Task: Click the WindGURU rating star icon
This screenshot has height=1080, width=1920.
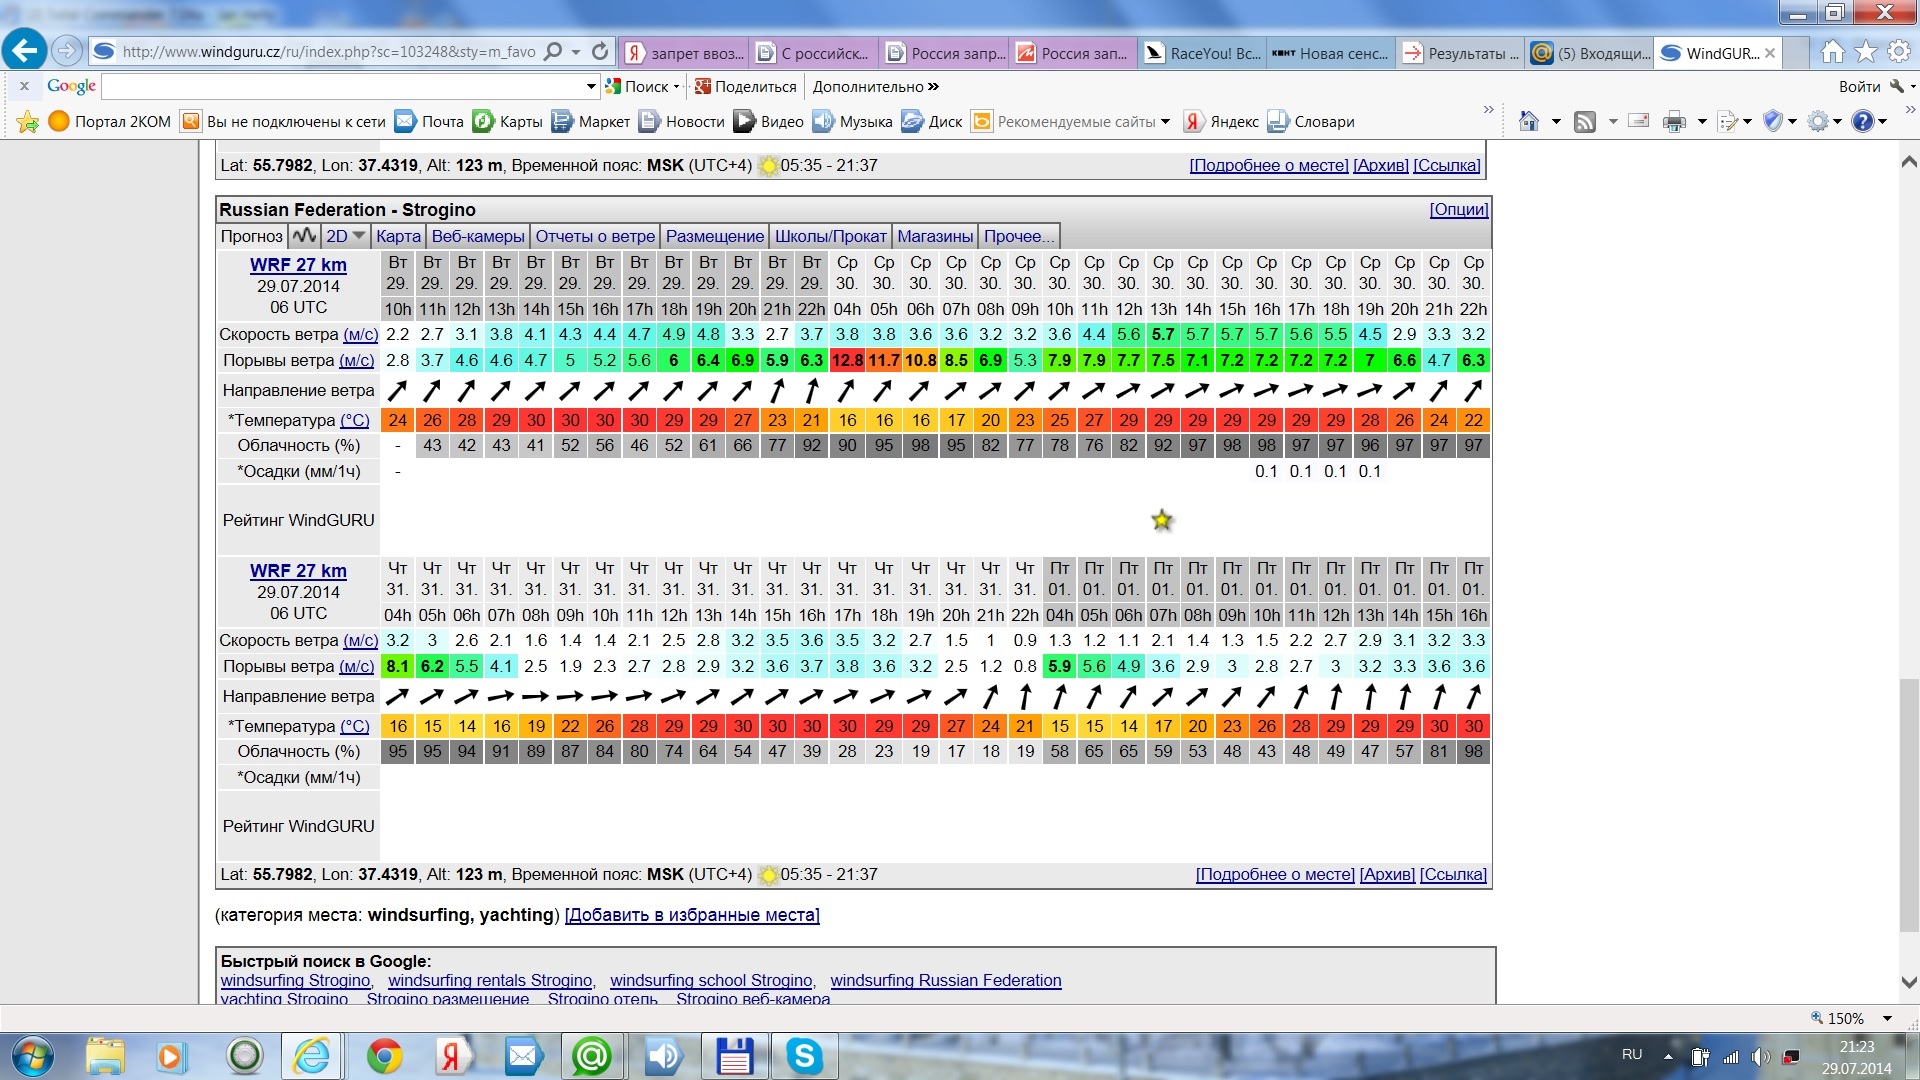Action: (1161, 520)
